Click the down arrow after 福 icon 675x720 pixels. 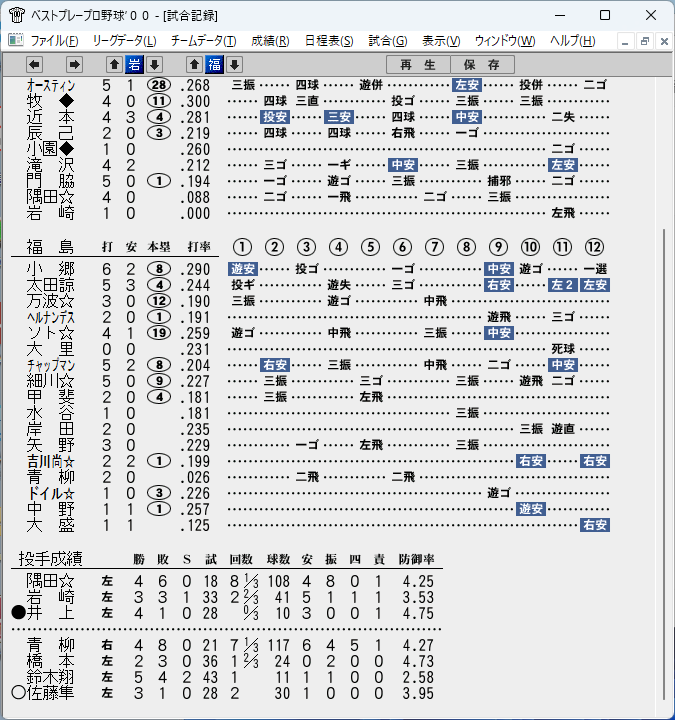point(235,65)
